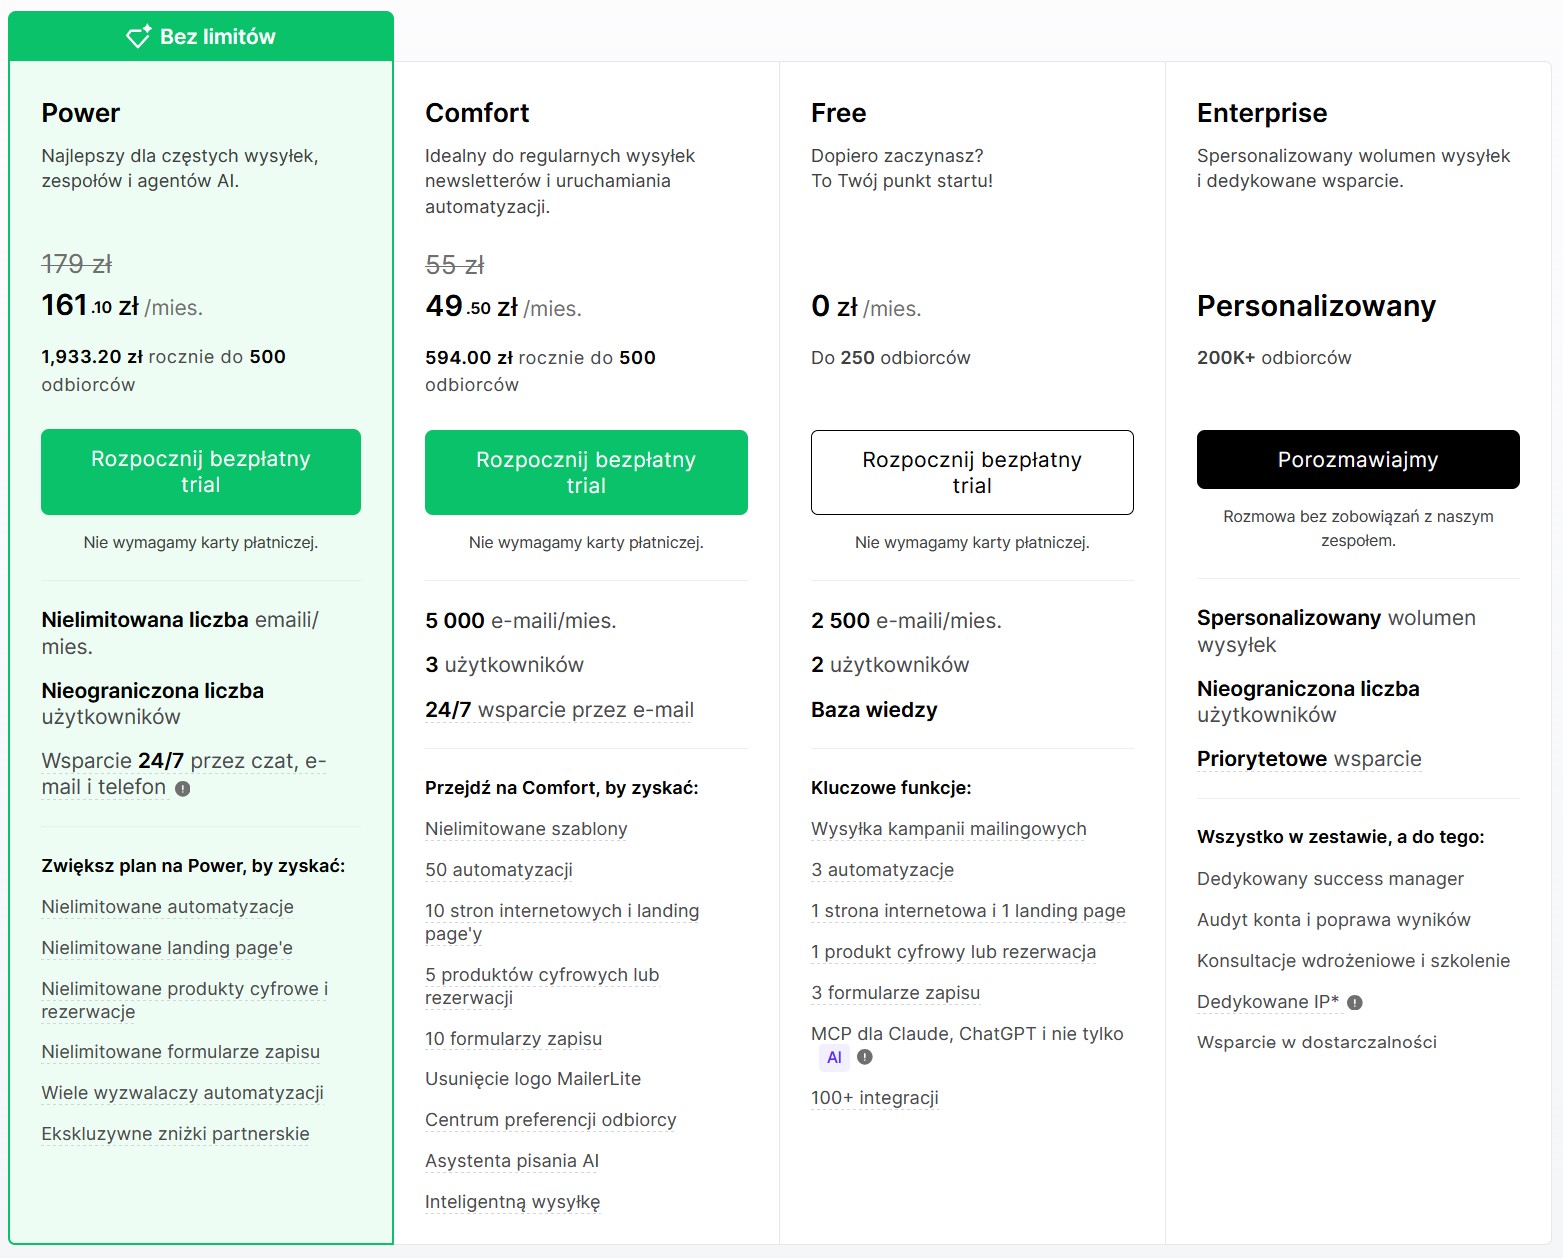This screenshot has width=1563, height=1258.
Task: Click the info icon next to Power plan support
Action: 182,789
